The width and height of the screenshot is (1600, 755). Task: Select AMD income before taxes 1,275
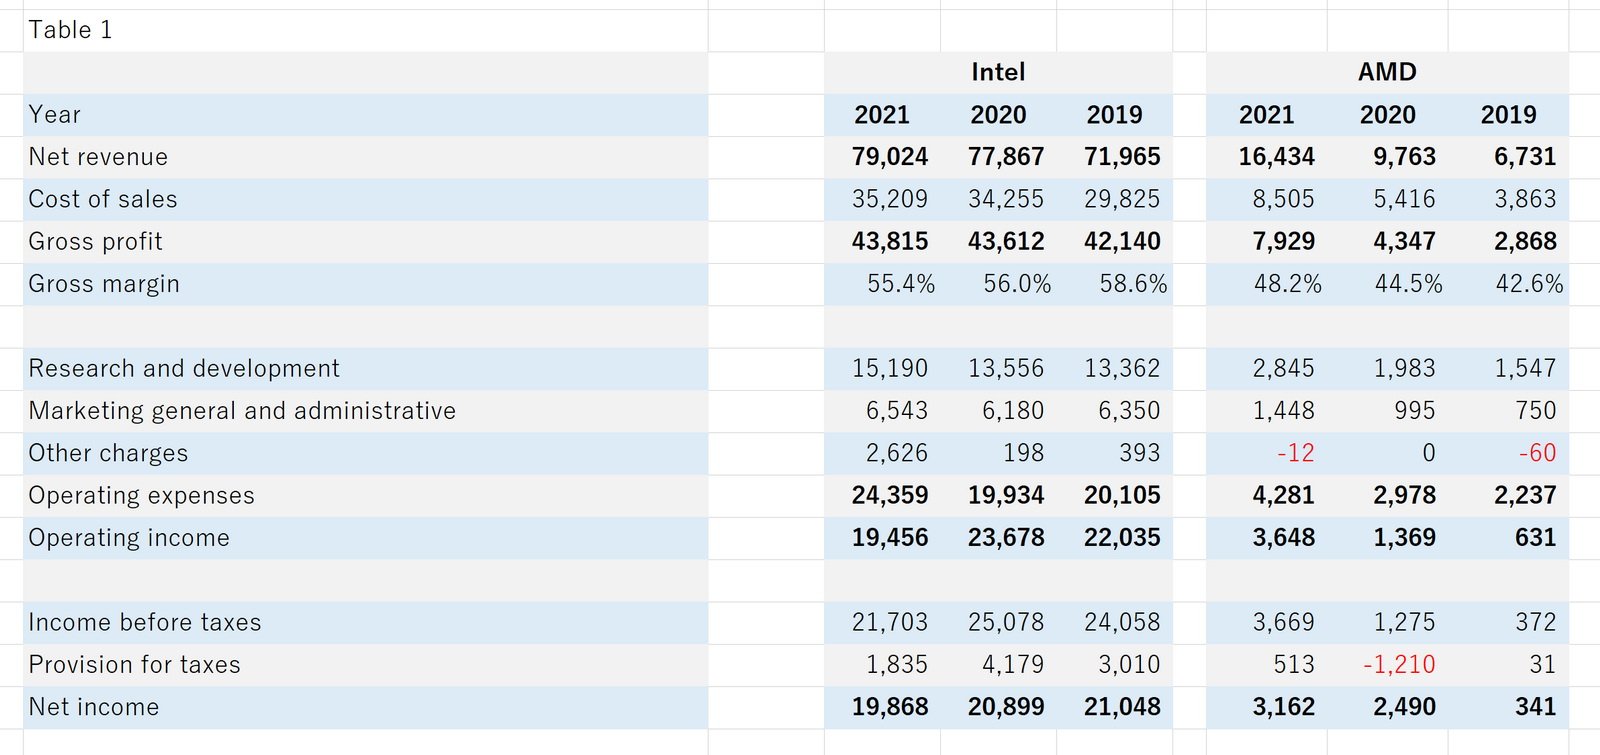(1404, 623)
